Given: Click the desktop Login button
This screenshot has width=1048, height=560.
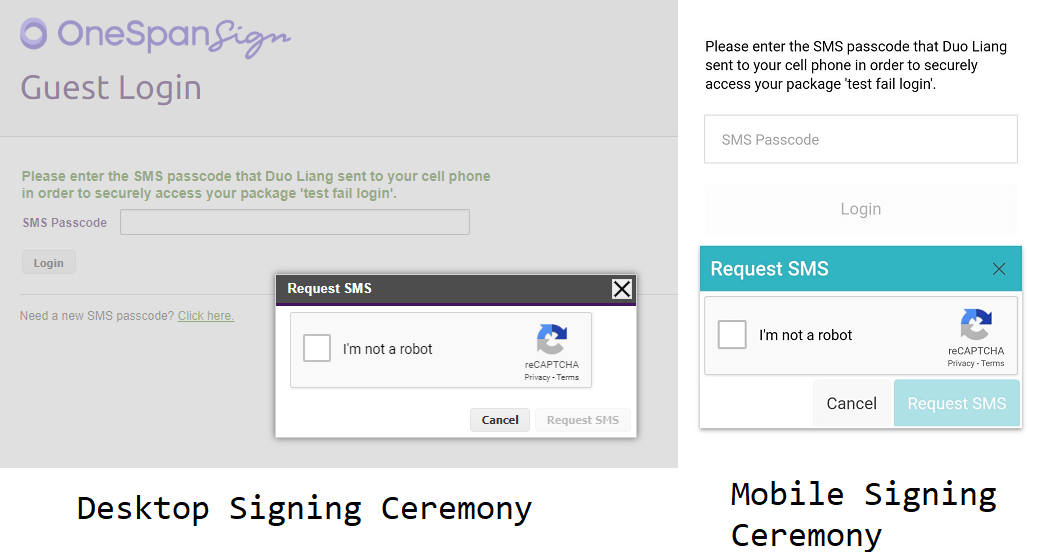Looking at the screenshot, I should (49, 263).
